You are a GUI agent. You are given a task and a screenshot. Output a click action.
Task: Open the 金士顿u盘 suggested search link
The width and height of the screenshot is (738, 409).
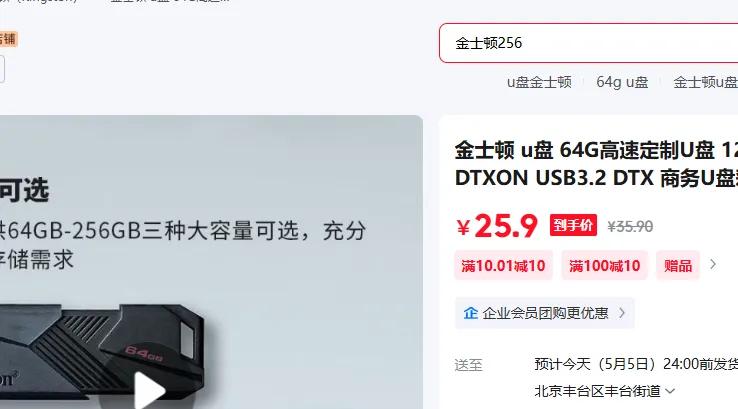[x=705, y=82]
